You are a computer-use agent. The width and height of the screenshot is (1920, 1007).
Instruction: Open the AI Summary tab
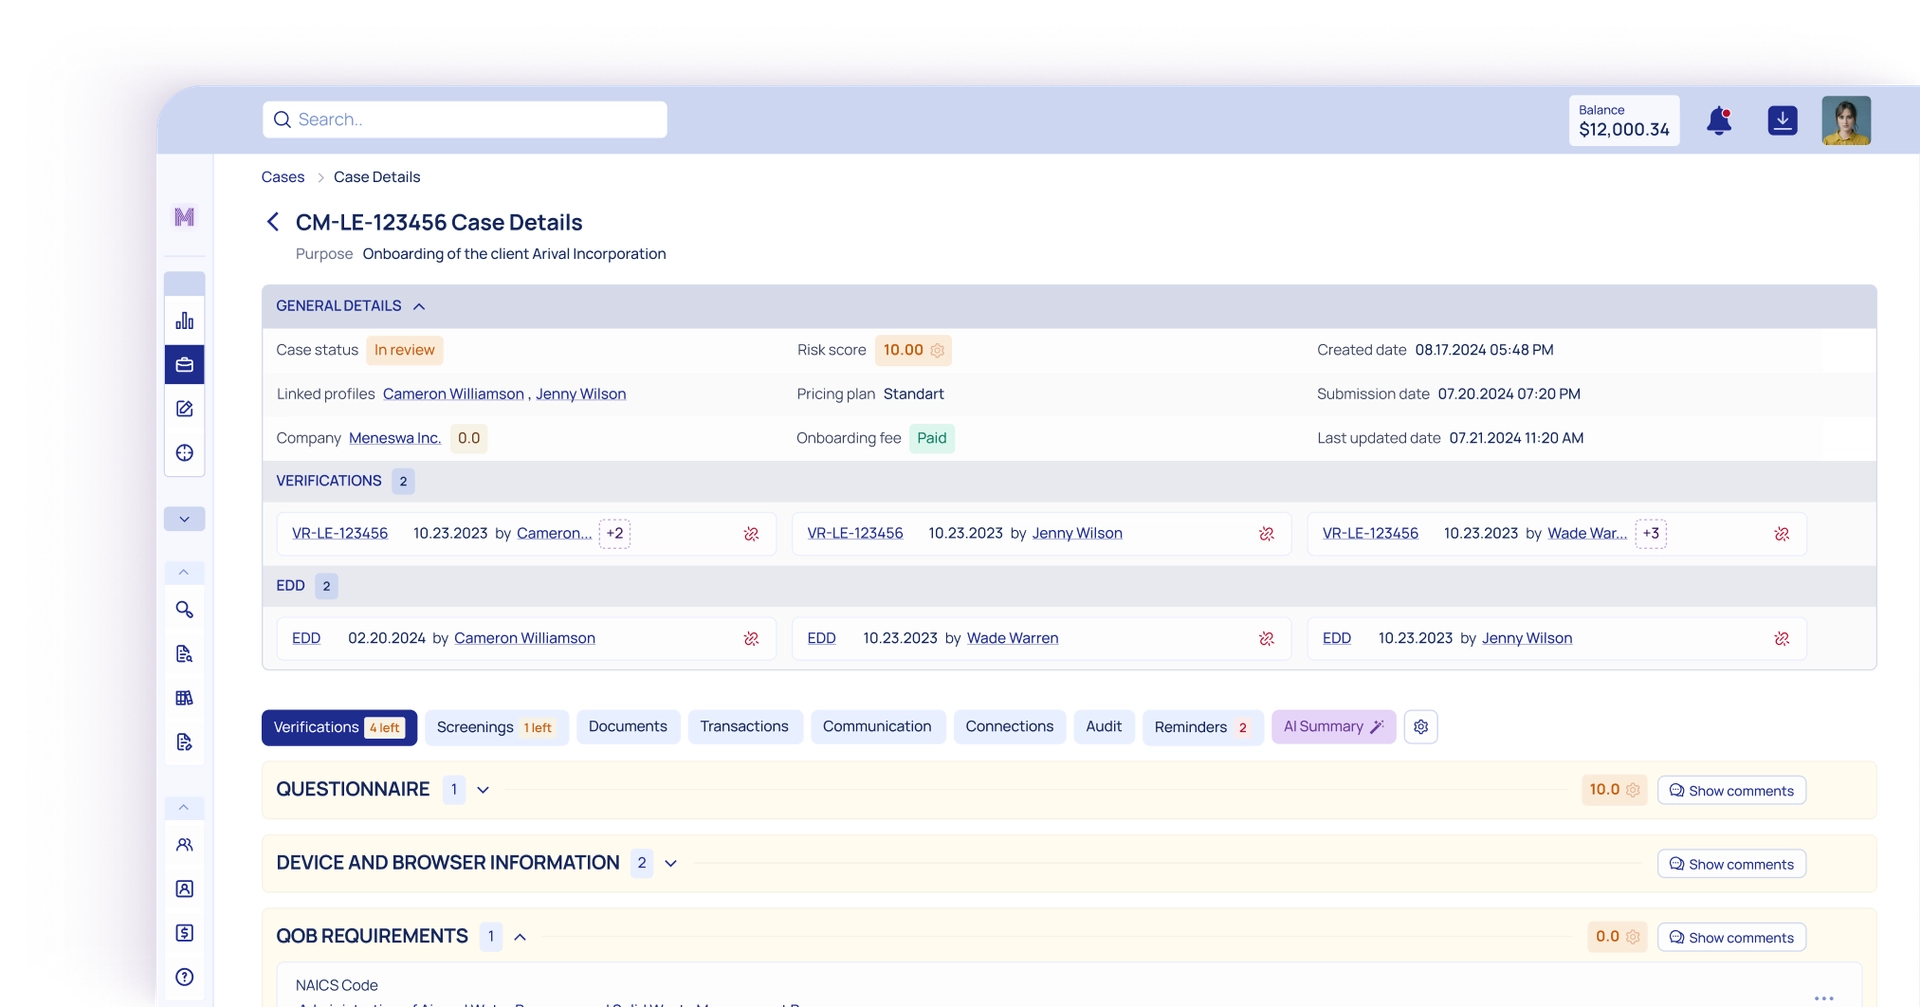(1333, 727)
